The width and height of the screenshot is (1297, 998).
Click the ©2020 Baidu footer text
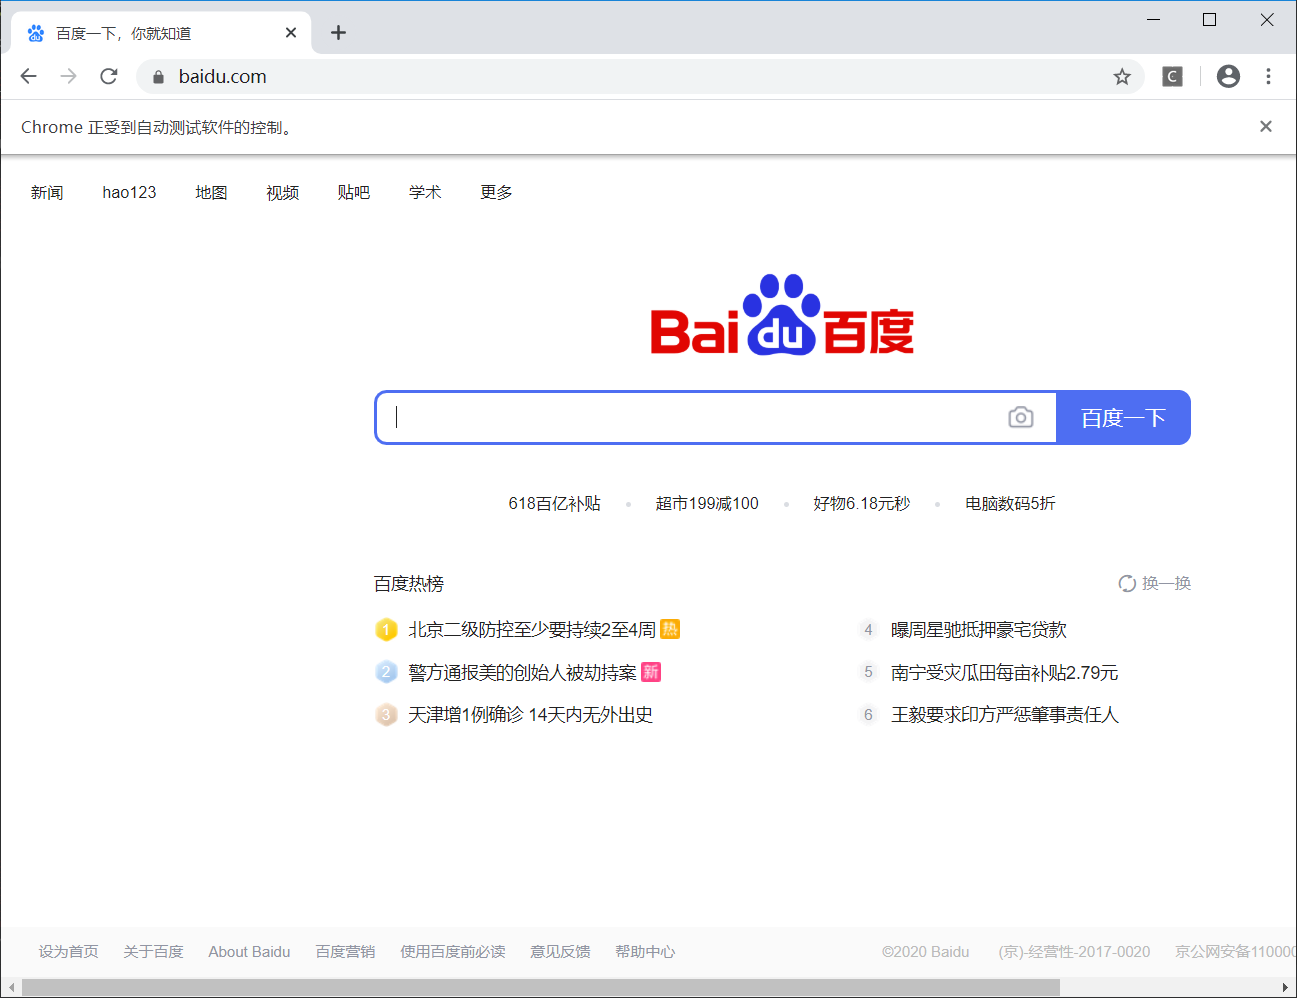(x=926, y=952)
